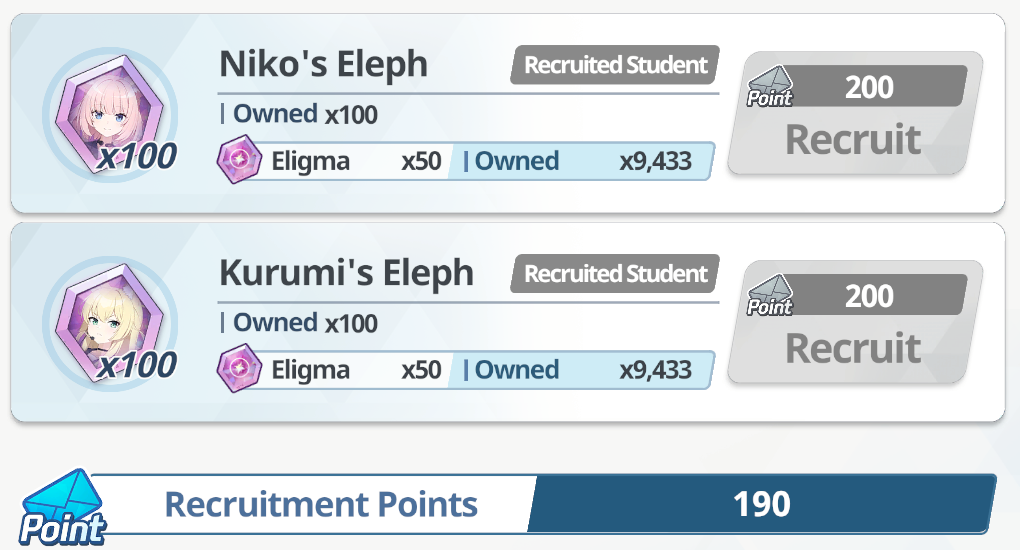Click the Eligma Owned x9,433 field for Kurumi
Screen dimensions: 1020x550
click(581, 370)
